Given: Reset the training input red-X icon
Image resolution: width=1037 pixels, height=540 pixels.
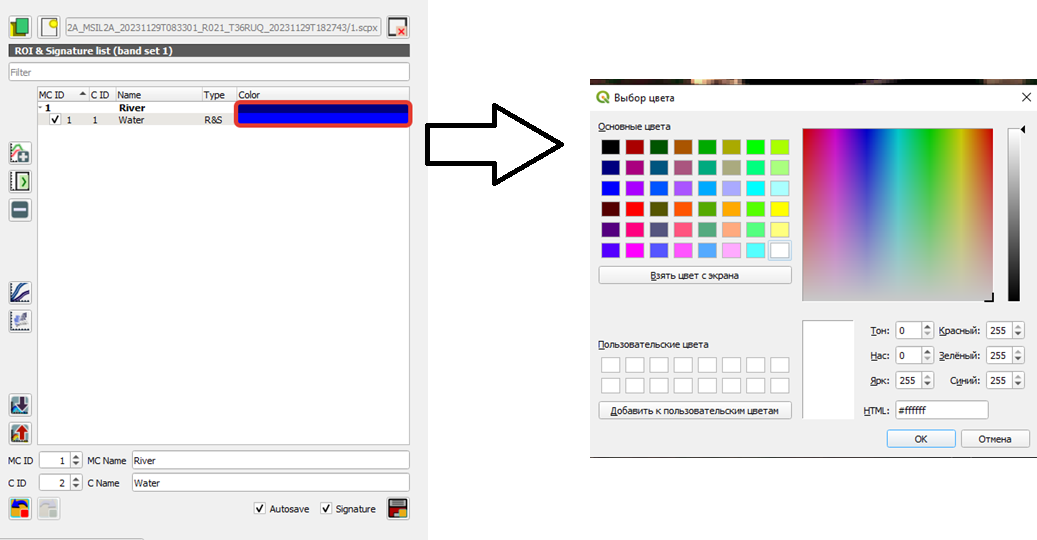Looking at the screenshot, I should 397,27.
